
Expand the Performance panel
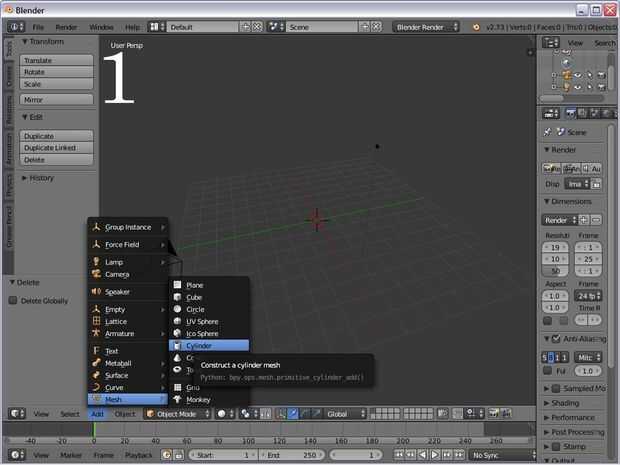[x=569, y=418]
